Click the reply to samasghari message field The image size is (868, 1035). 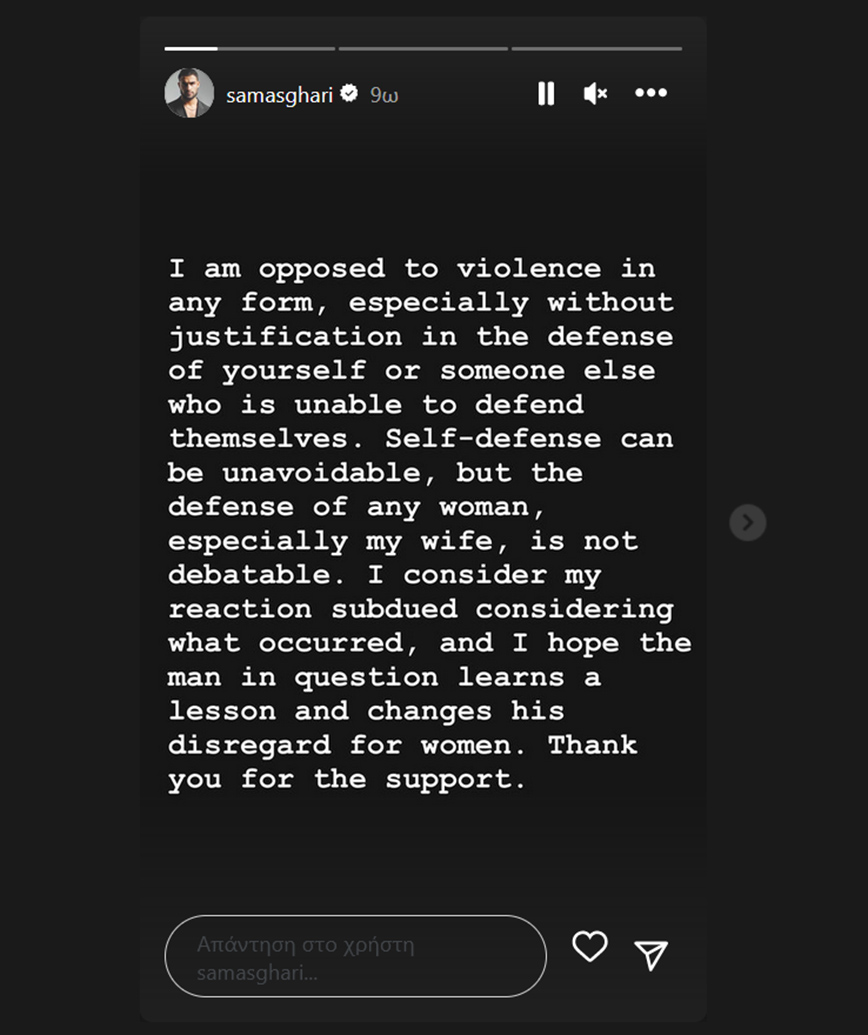click(x=355, y=957)
